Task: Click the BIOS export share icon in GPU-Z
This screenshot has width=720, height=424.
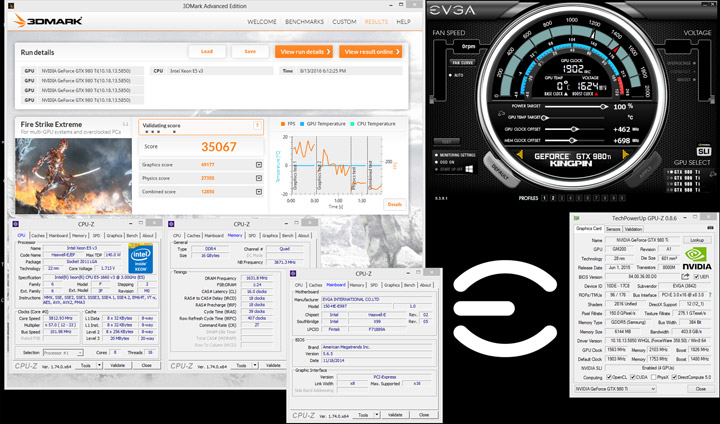Action: click(685, 277)
